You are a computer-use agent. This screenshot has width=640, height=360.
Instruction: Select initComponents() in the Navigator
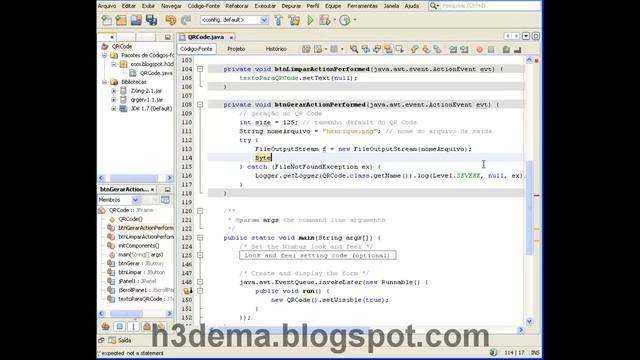[138, 246]
